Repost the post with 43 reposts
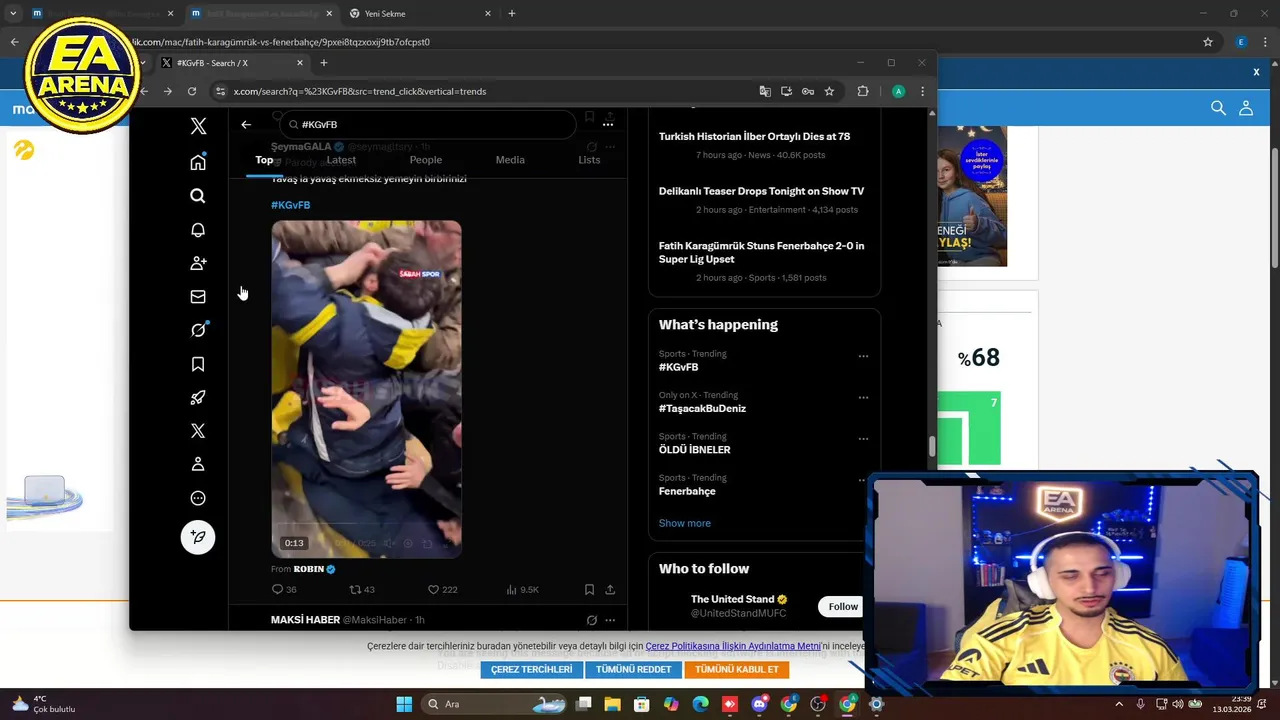The image size is (1280, 720). pos(362,590)
